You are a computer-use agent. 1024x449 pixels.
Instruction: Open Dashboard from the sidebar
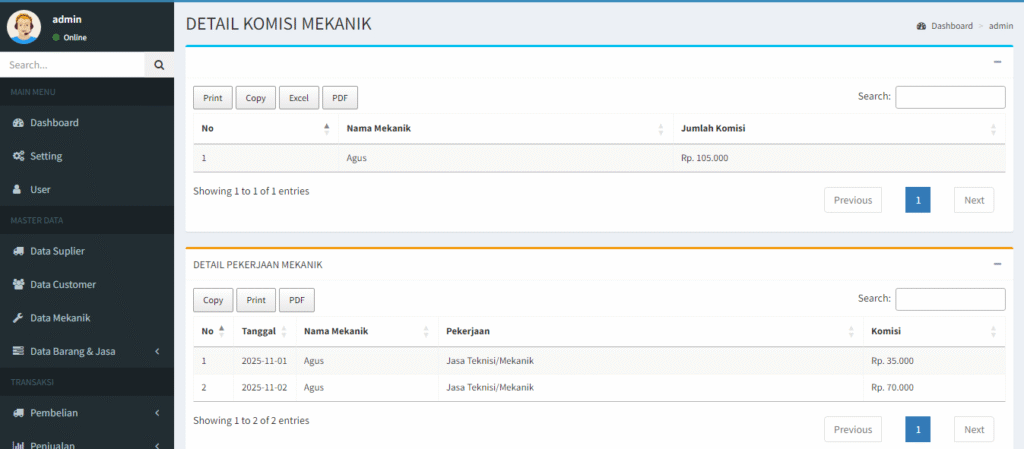(x=54, y=123)
